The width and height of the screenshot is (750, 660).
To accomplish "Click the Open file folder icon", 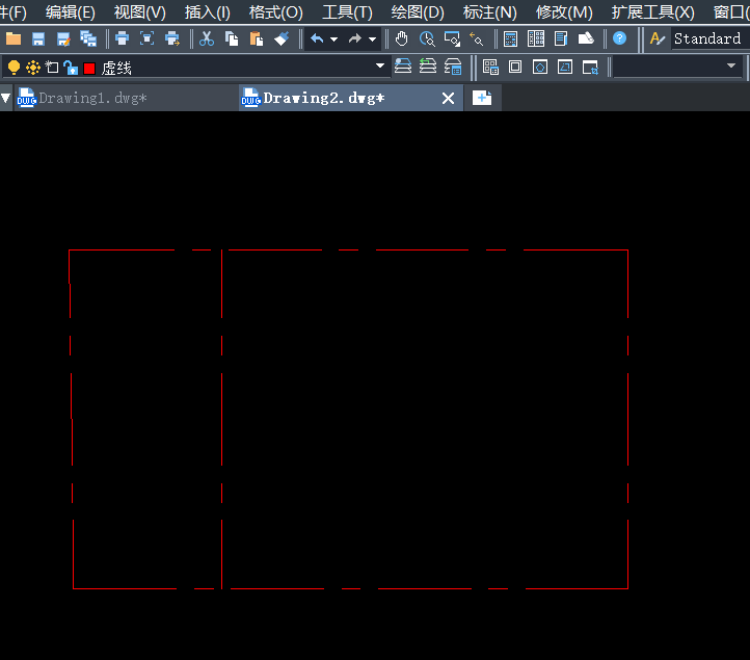I will (x=13, y=39).
